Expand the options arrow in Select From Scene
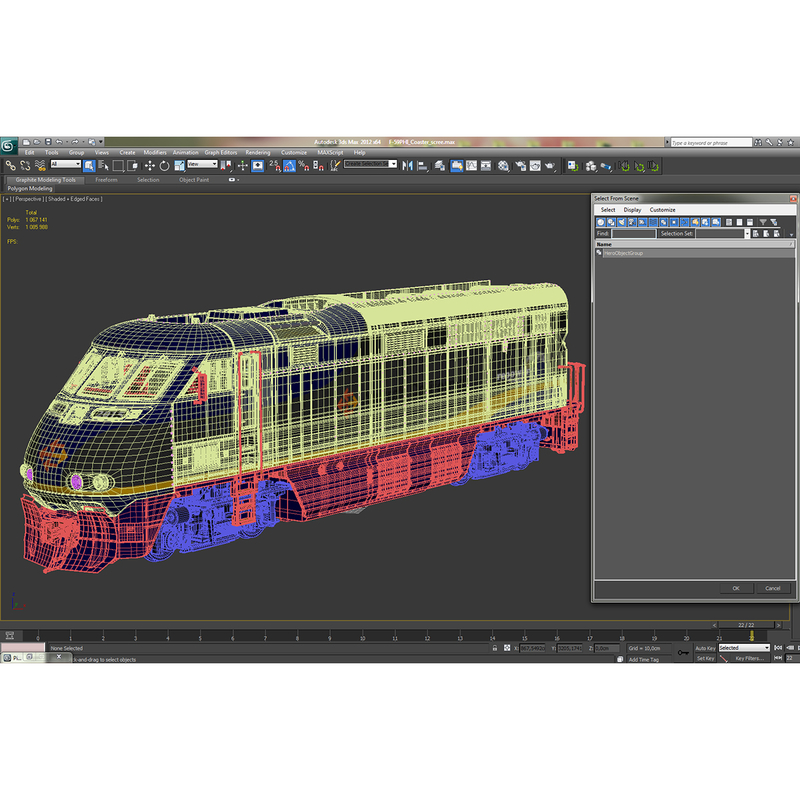Screen dimensions: 800x800 tap(791, 234)
